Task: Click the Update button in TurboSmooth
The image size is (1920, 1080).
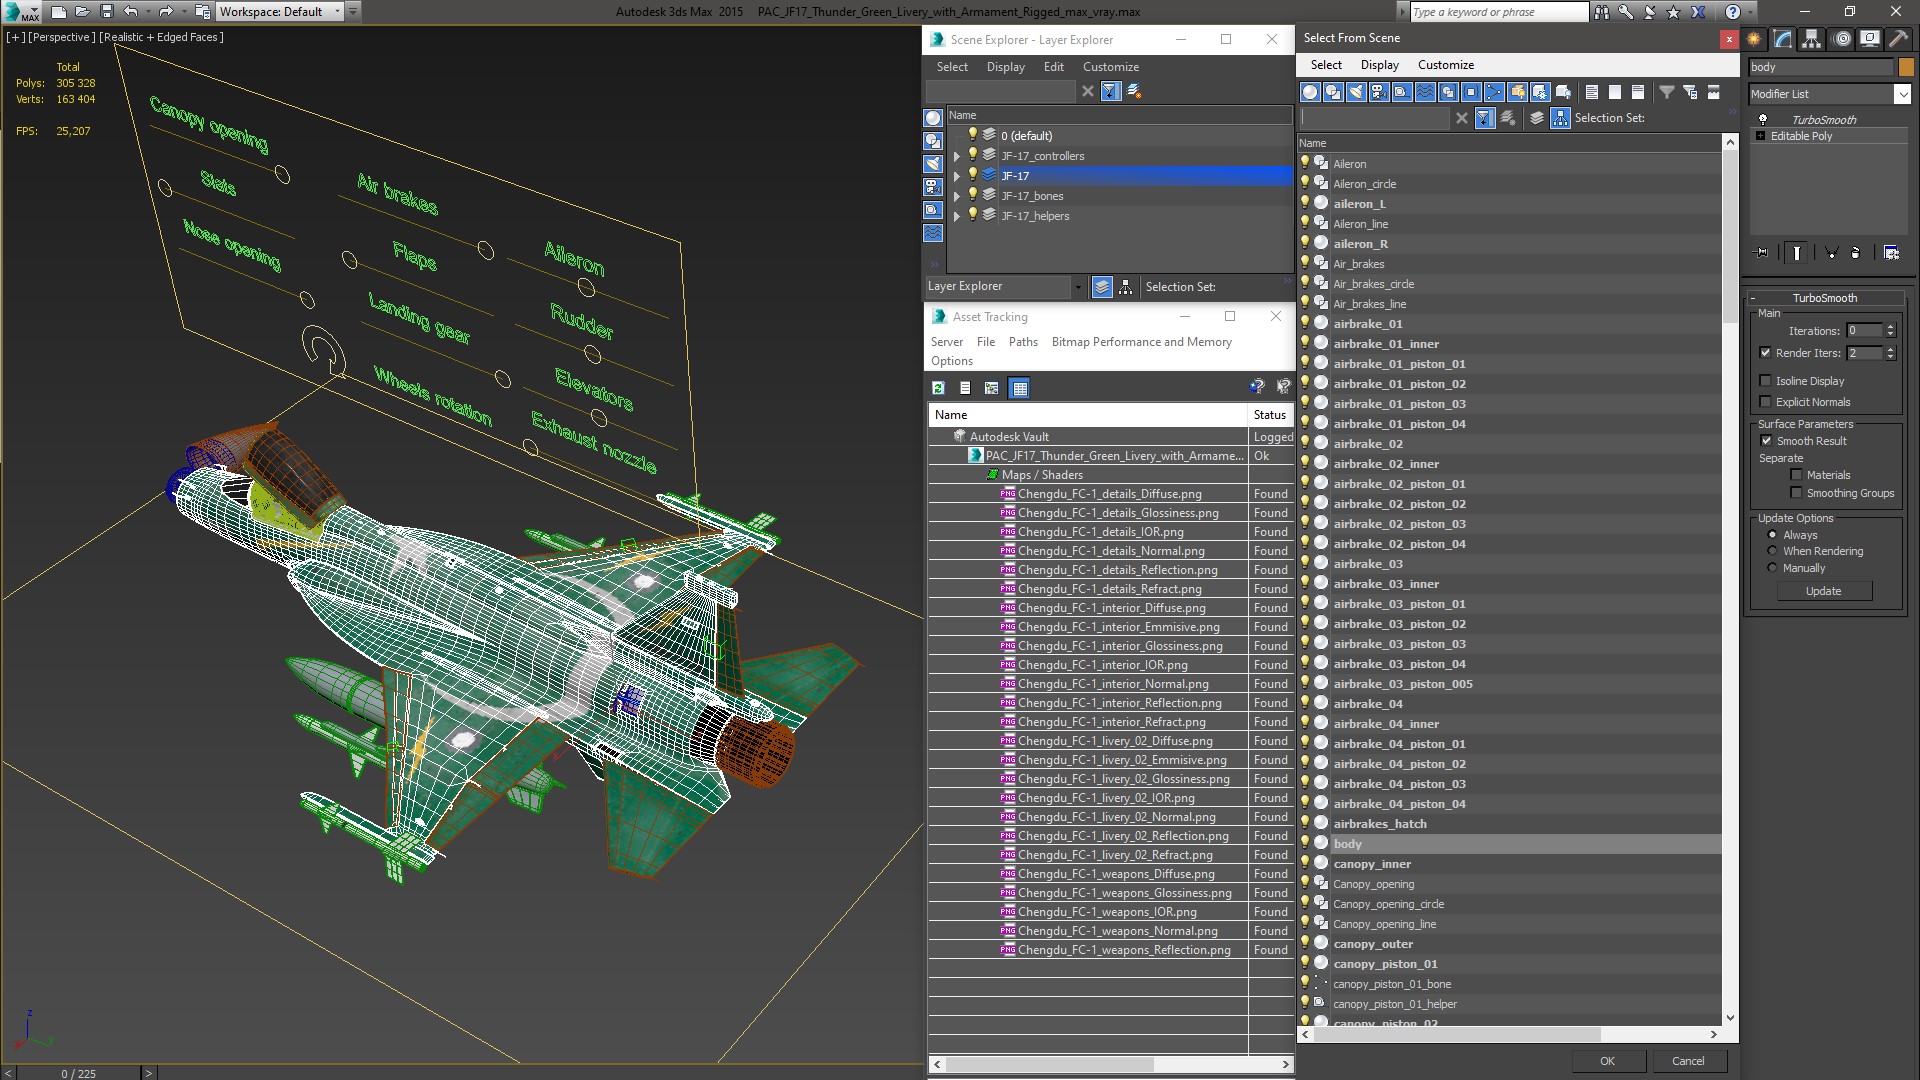Action: click(1823, 591)
